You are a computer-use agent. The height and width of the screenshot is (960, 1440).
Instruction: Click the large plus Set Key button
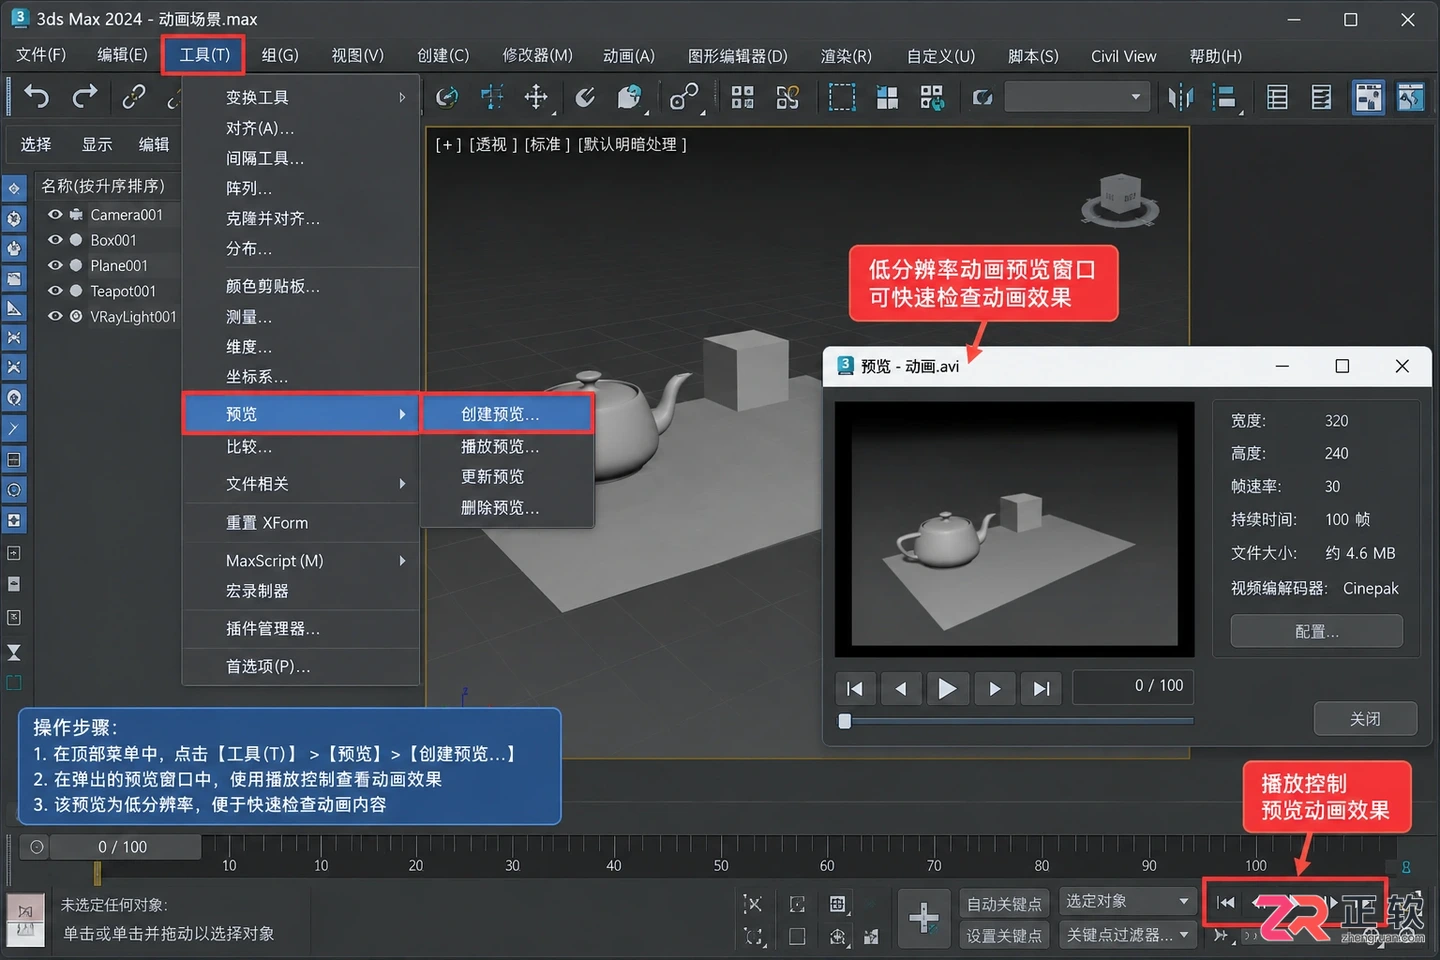923,917
